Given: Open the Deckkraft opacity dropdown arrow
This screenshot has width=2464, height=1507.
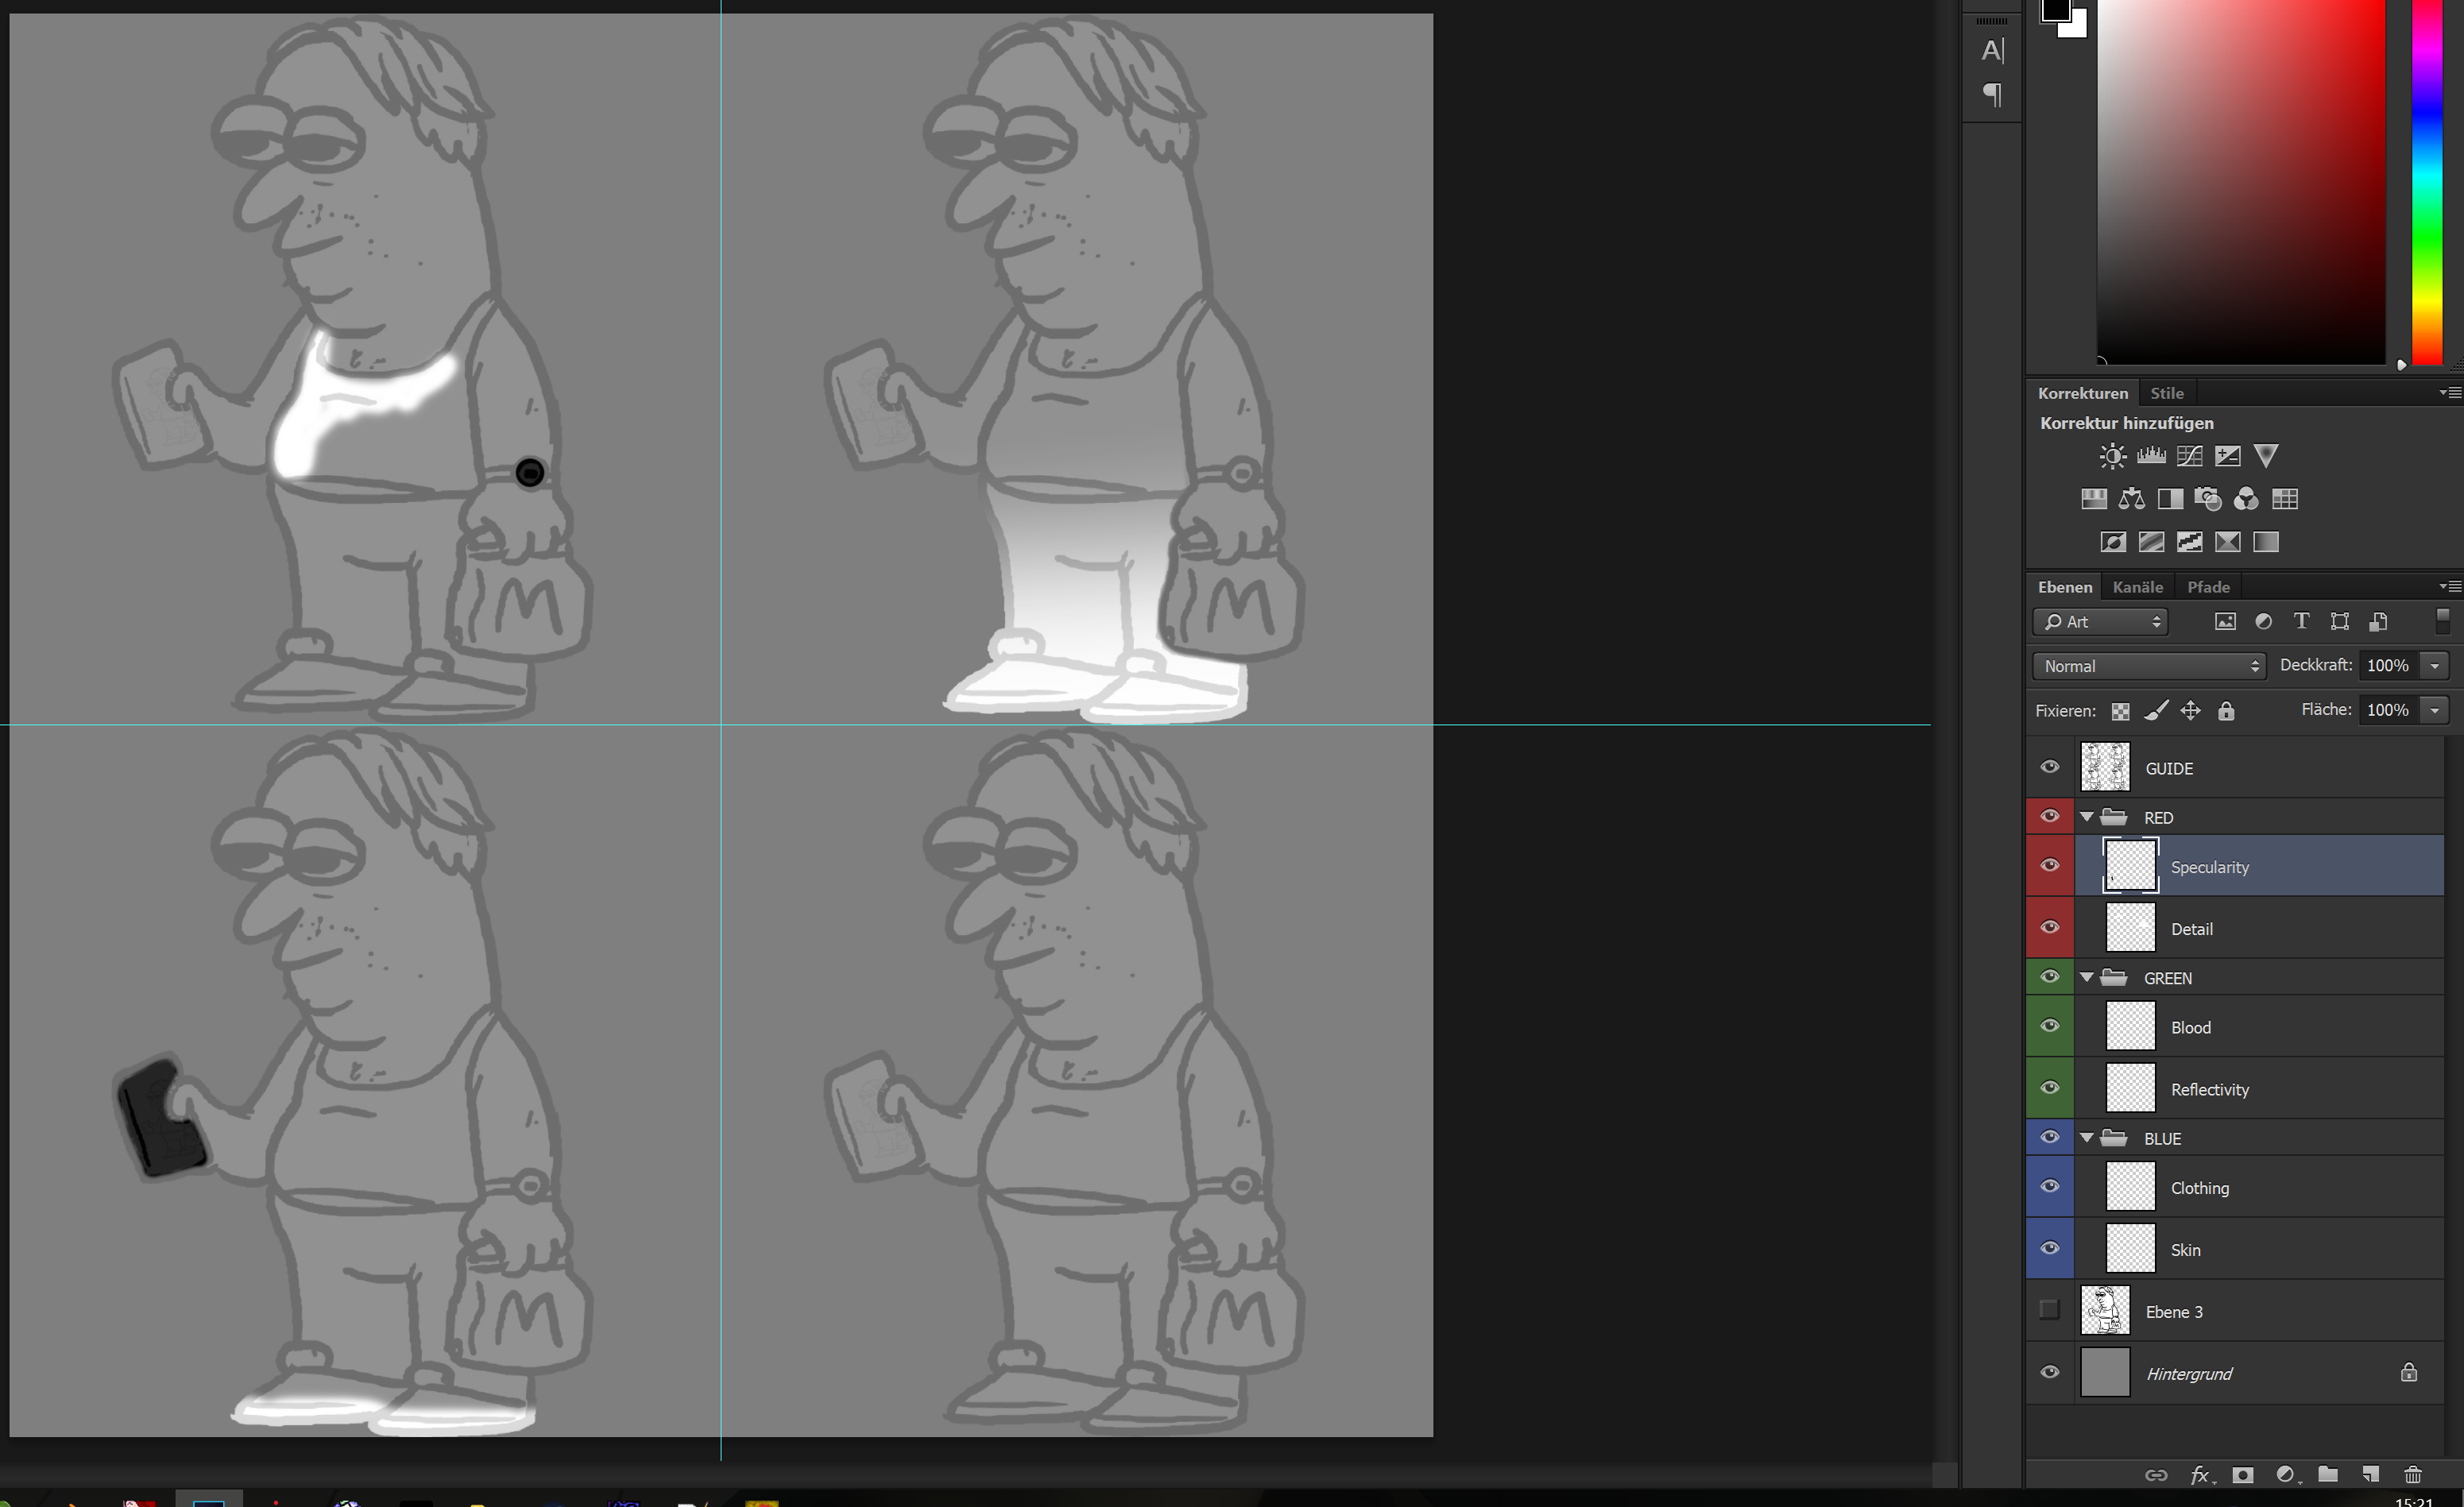Looking at the screenshot, I should pos(2435,666).
